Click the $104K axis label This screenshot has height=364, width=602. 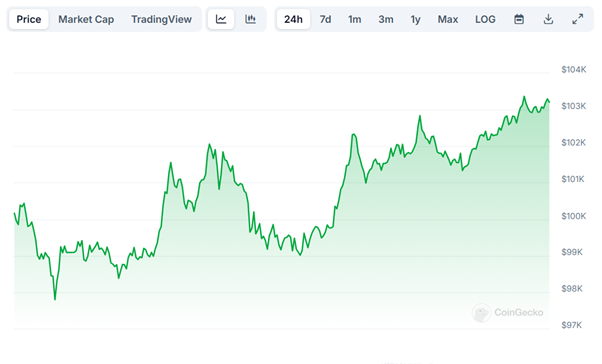[x=574, y=69]
